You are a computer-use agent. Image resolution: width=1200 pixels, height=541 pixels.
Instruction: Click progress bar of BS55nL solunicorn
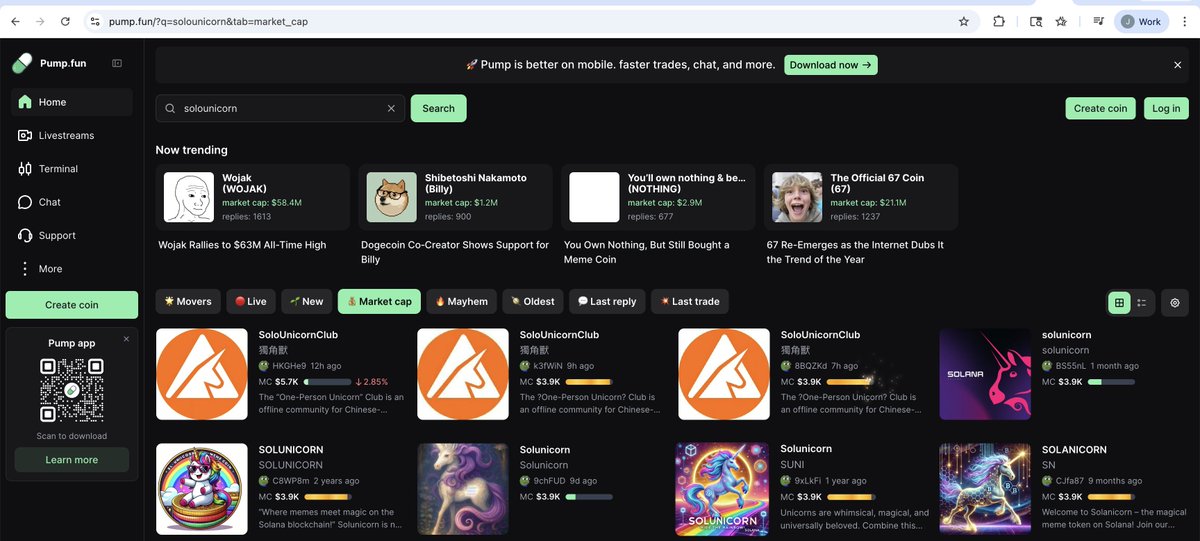coord(1110,382)
